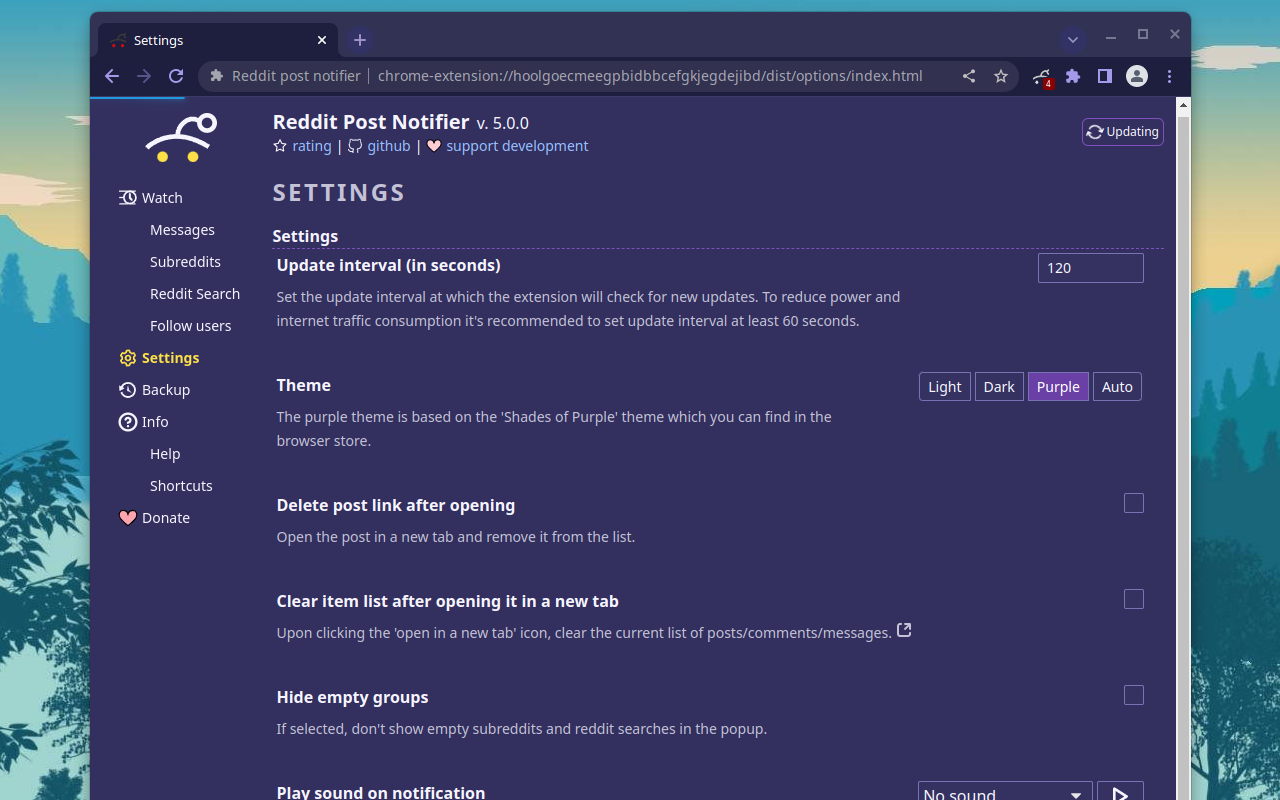The height and width of the screenshot is (800, 1280).
Task: Click the rating link
Action: (x=311, y=146)
